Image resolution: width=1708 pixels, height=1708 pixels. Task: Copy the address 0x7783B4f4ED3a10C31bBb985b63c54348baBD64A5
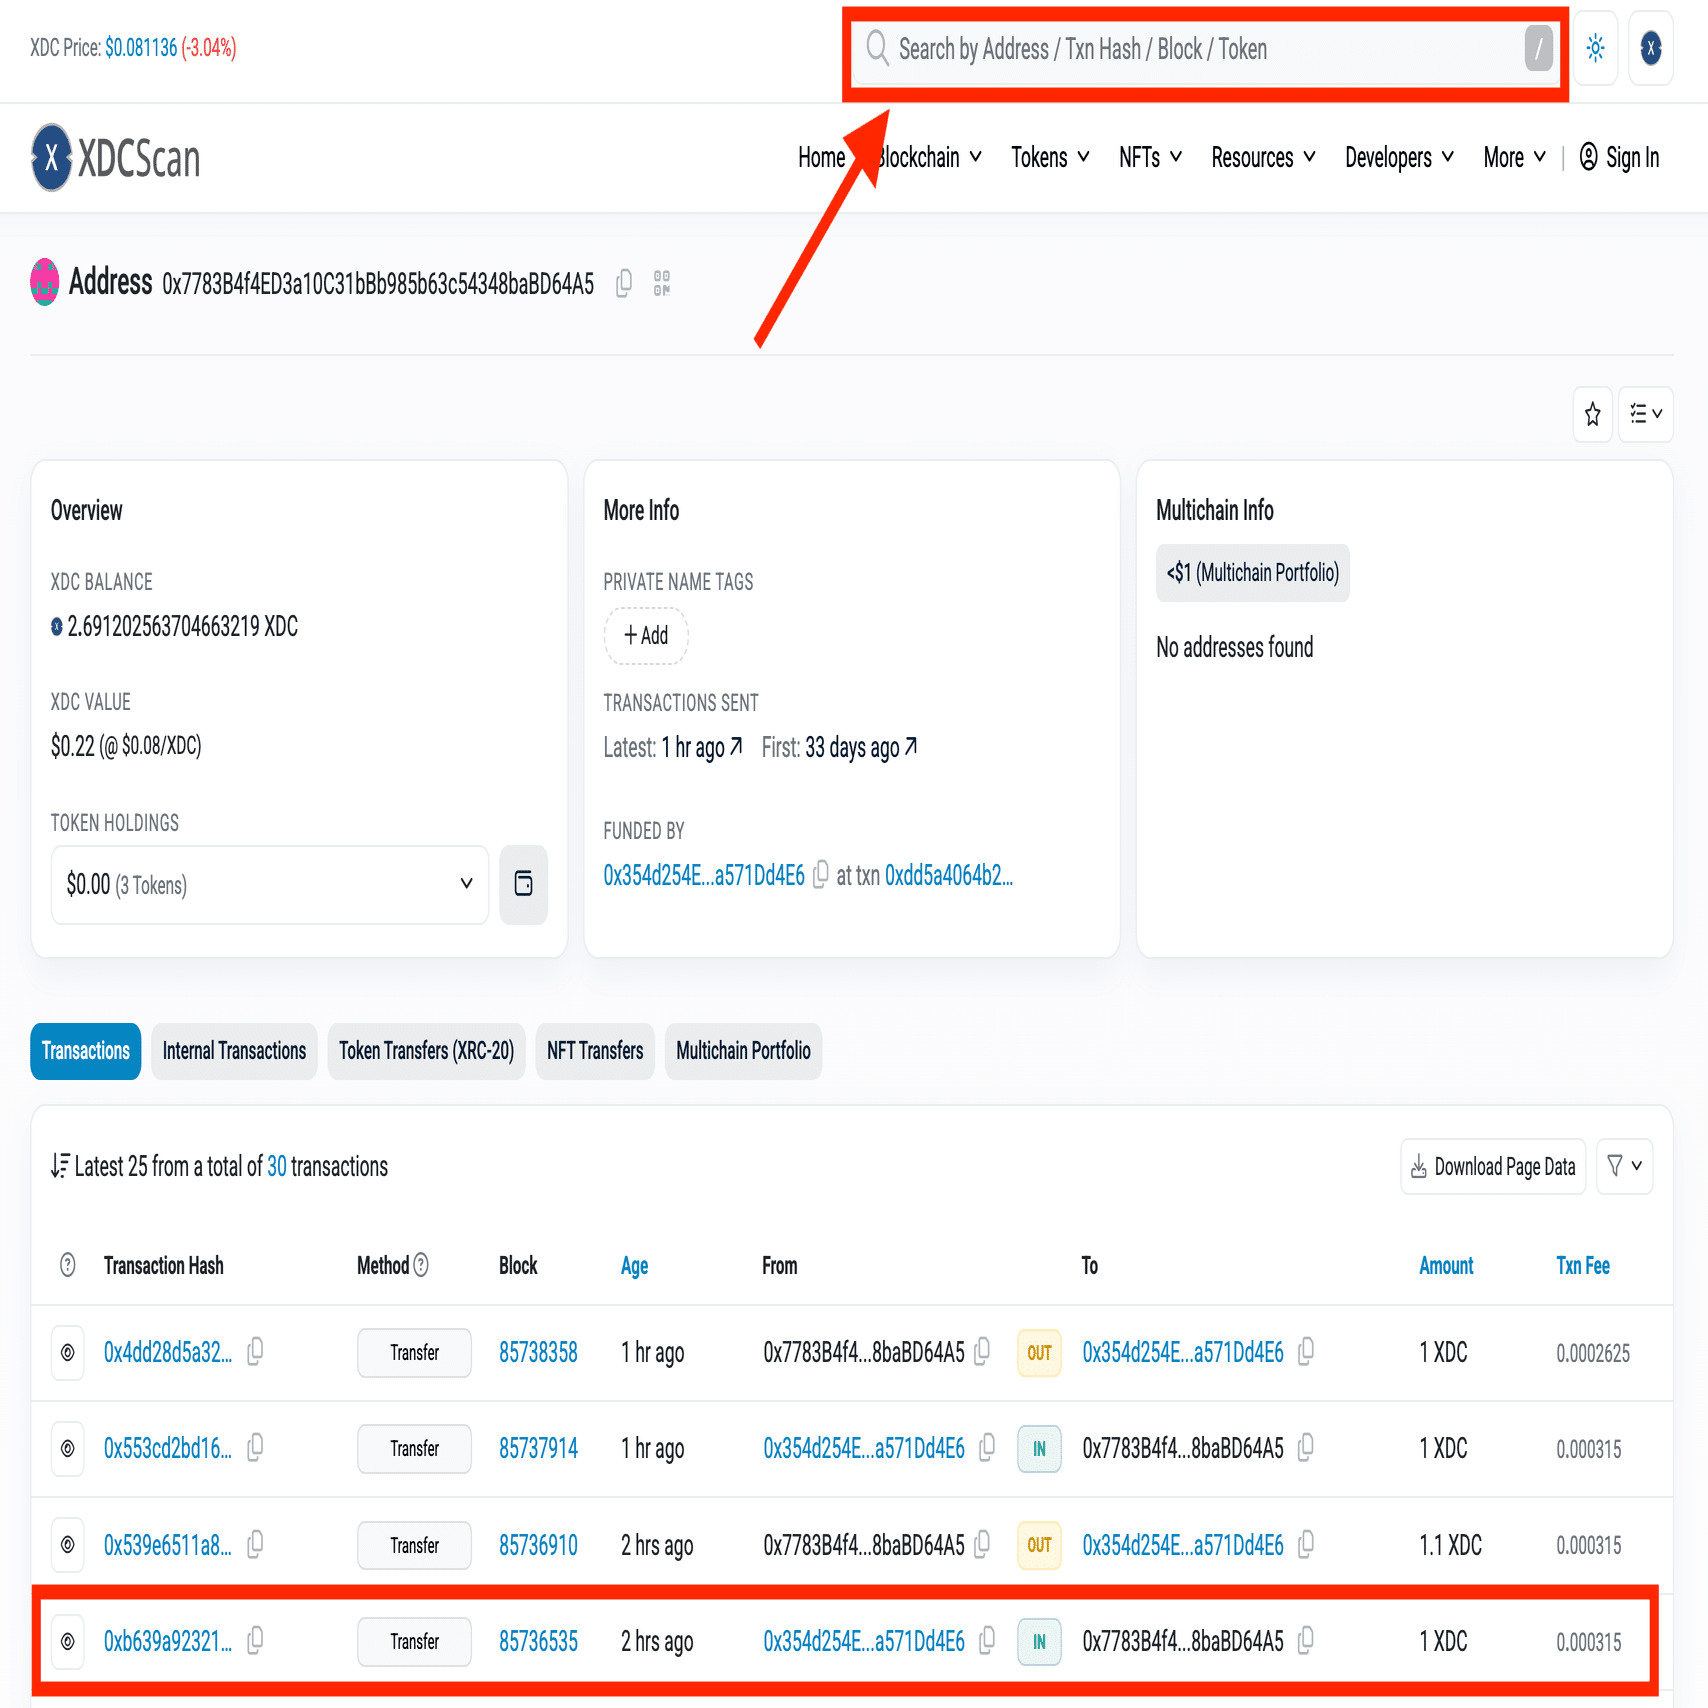click(x=624, y=283)
